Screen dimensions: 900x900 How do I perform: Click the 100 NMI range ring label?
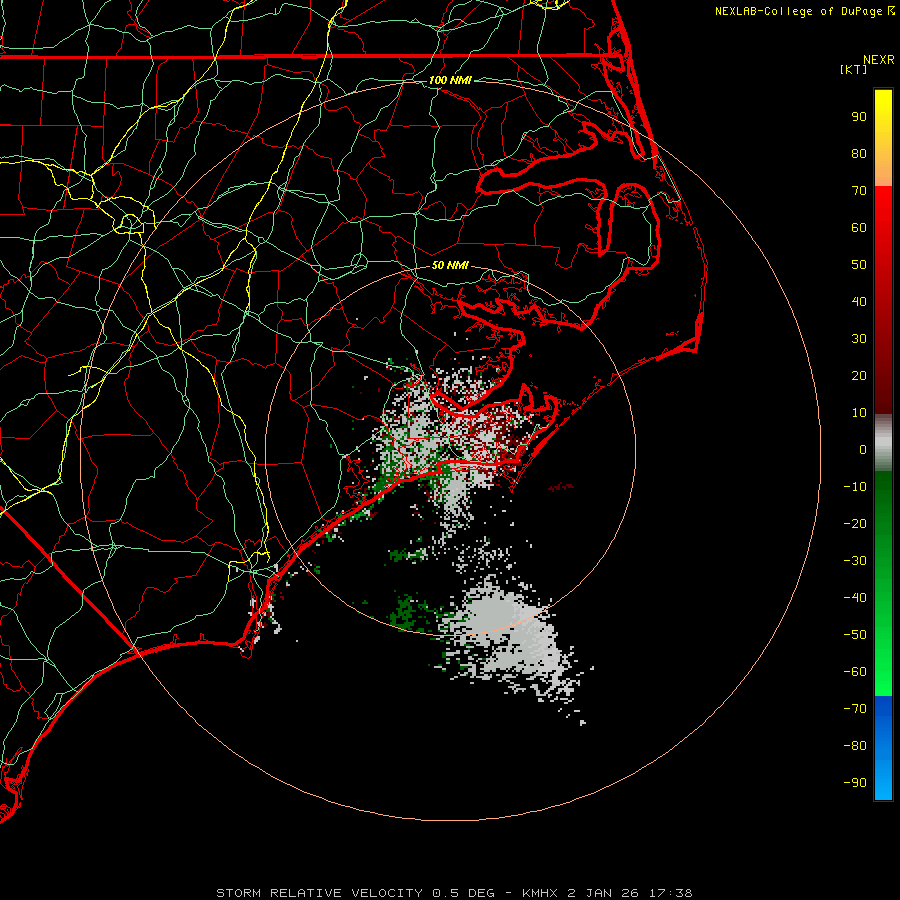coord(450,80)
